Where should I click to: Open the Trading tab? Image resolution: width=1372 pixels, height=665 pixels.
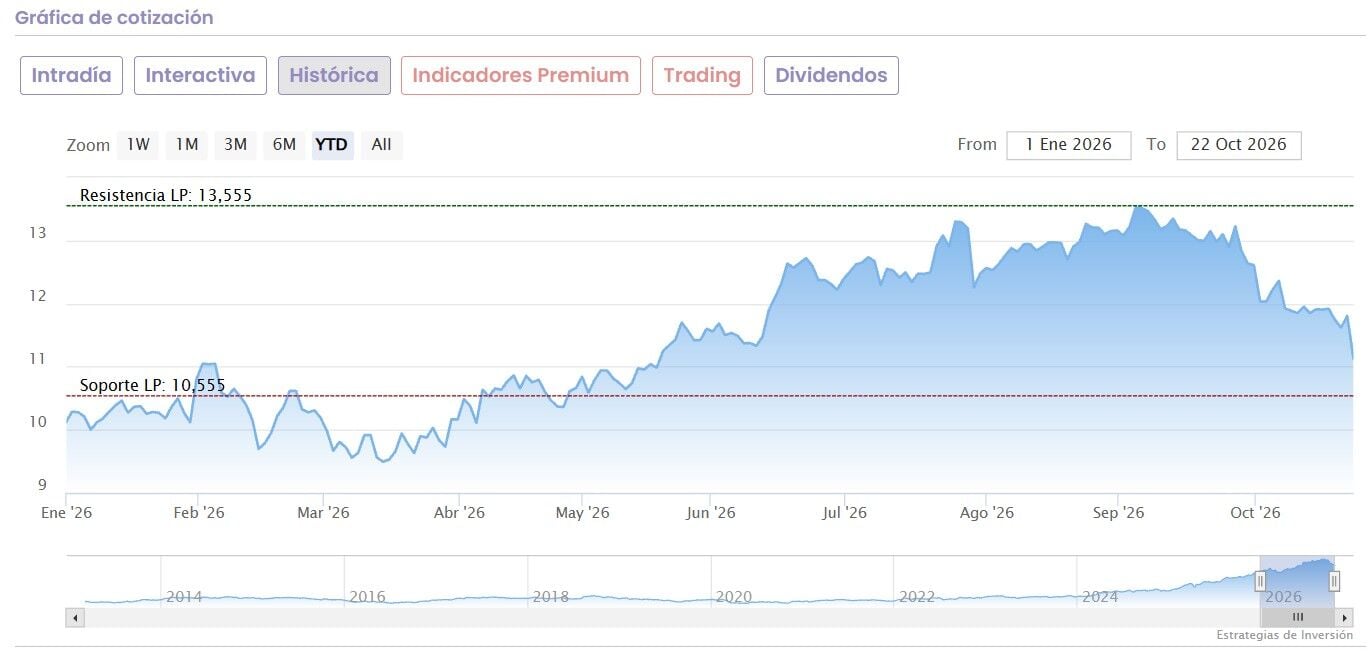coord(702,75)
